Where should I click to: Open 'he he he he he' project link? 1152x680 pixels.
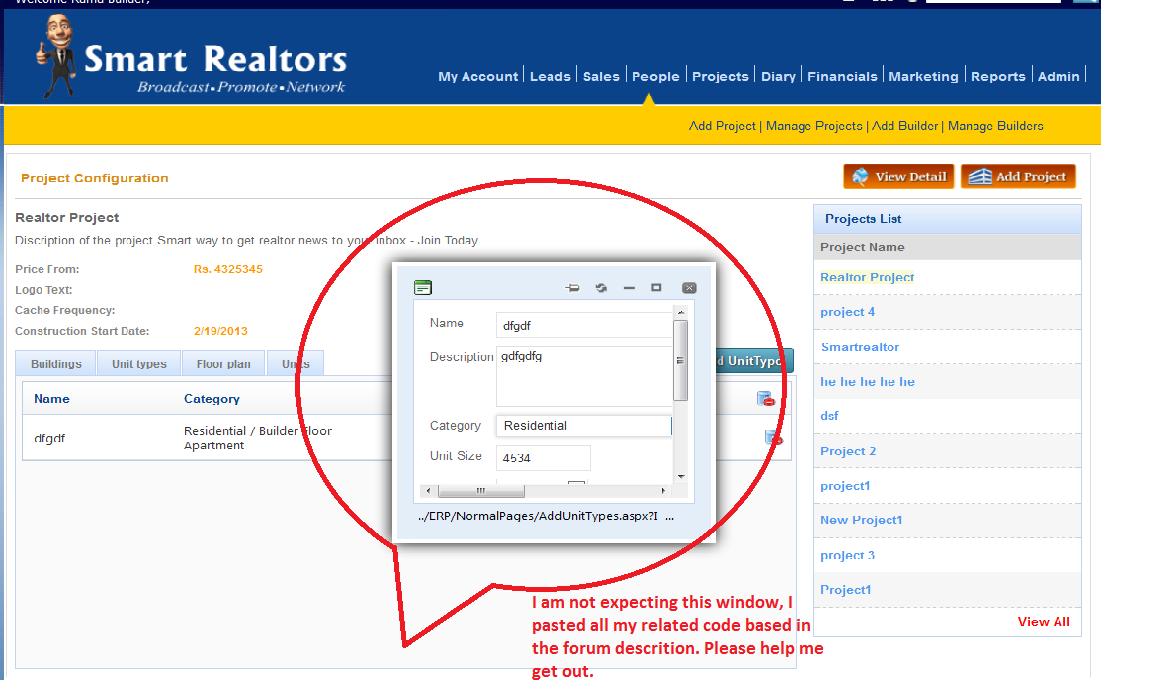(x=867, y=382)
